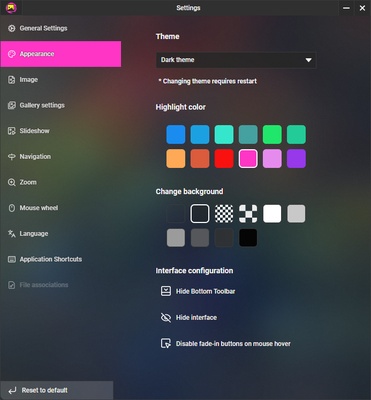Viewport: 371px width, 400px height.
Task: Click the app logo in title bar
Action: tap(11, 7)
